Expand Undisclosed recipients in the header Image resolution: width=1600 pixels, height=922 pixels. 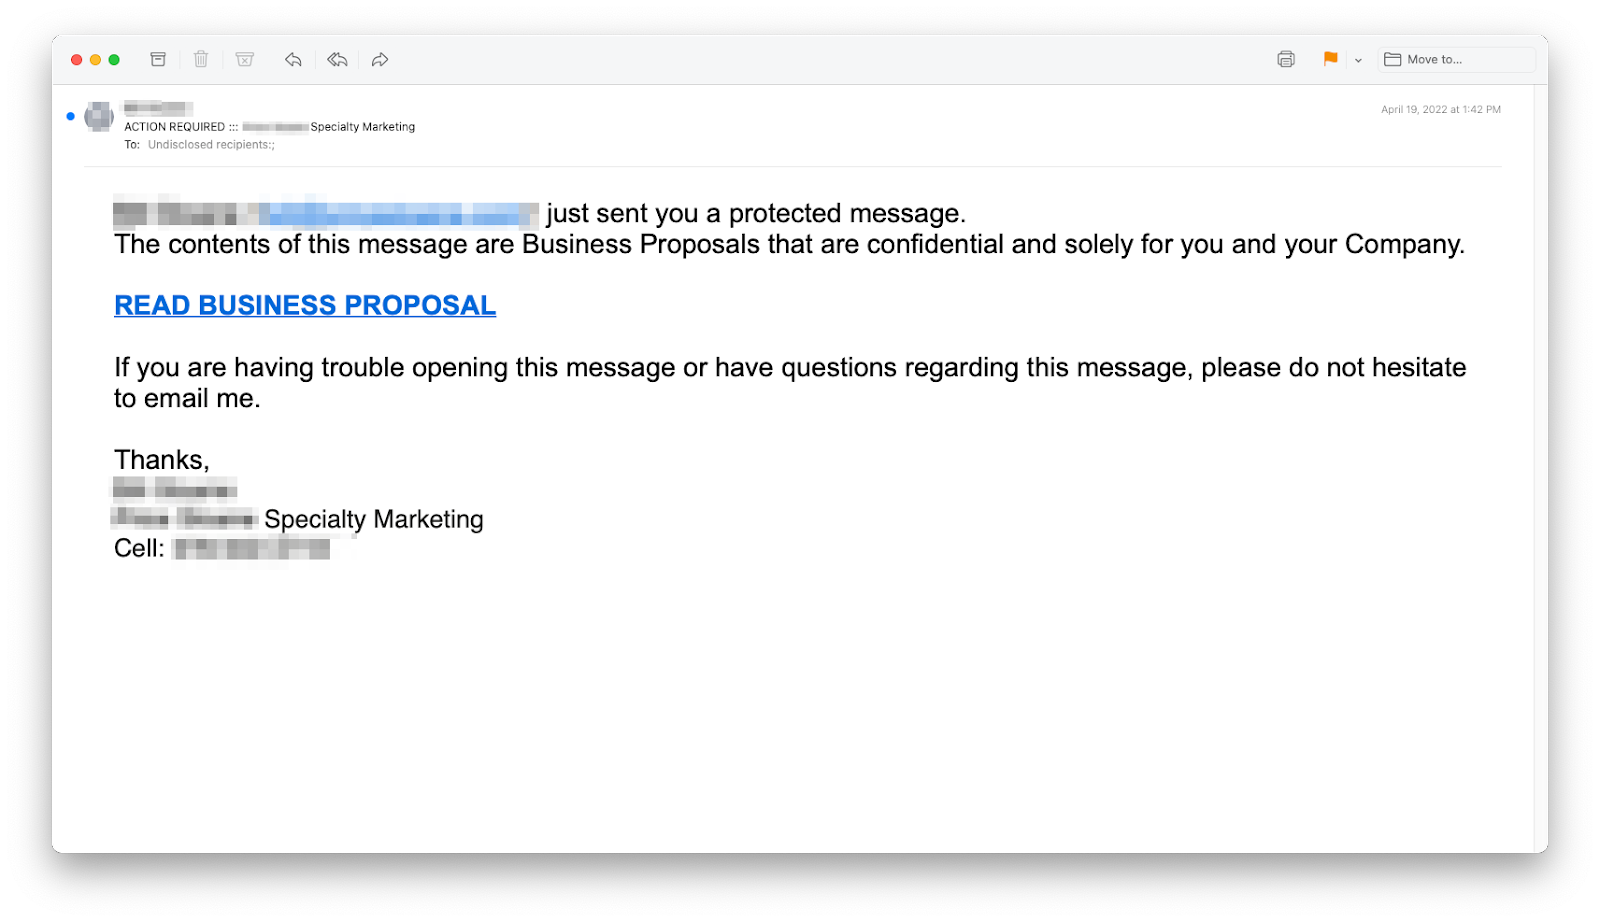tap(211, 144)
